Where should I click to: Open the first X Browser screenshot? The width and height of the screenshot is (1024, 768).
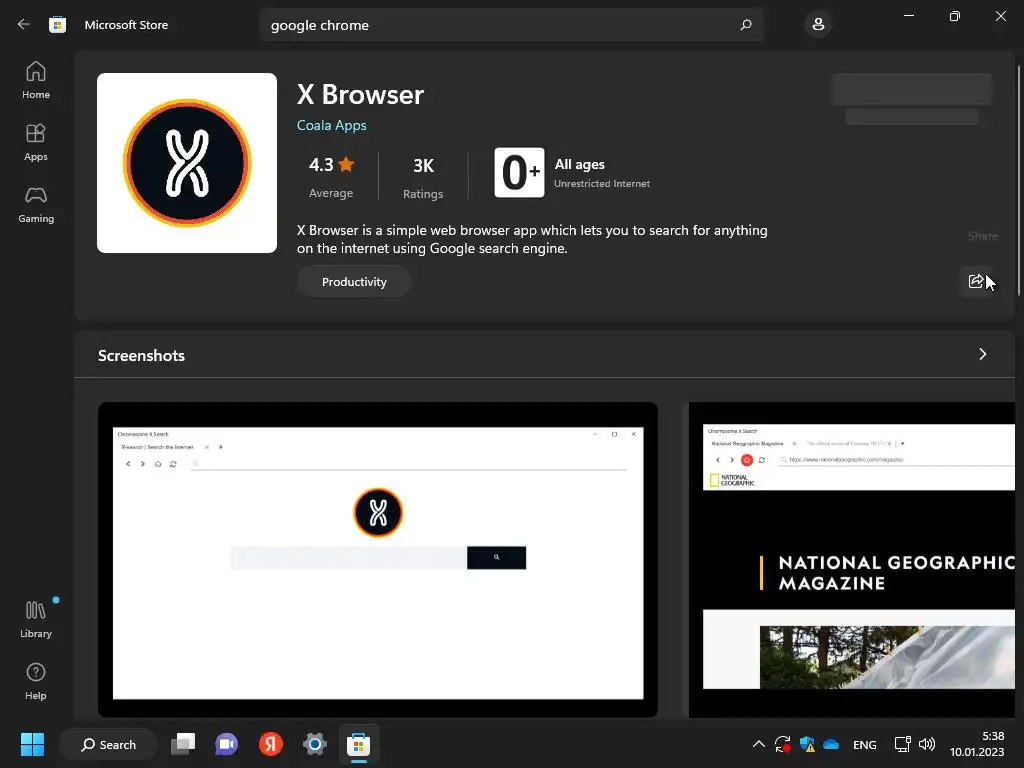coord(377,560)
